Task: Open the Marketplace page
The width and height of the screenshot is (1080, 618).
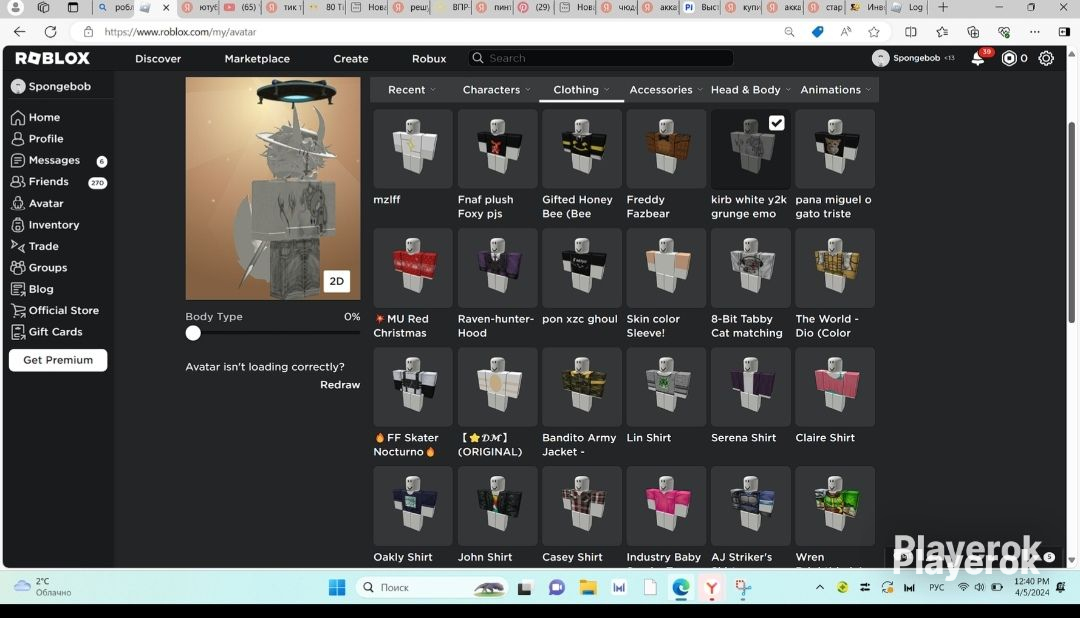Action: pos(257,59)
